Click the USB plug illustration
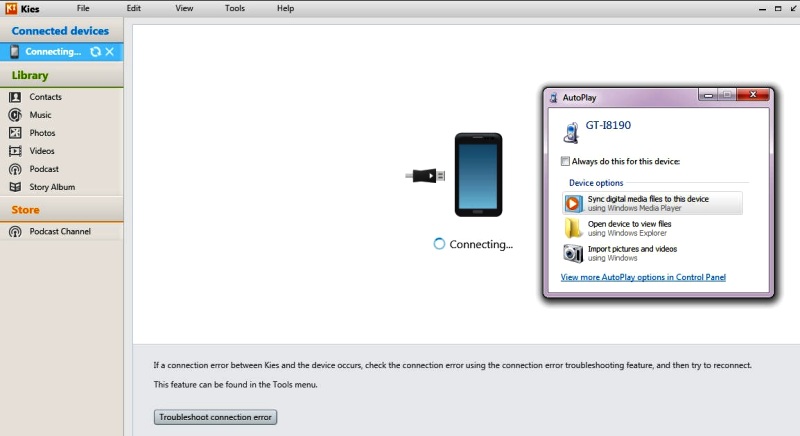Screen dimensions: 800x436 [x=426, y=176]
